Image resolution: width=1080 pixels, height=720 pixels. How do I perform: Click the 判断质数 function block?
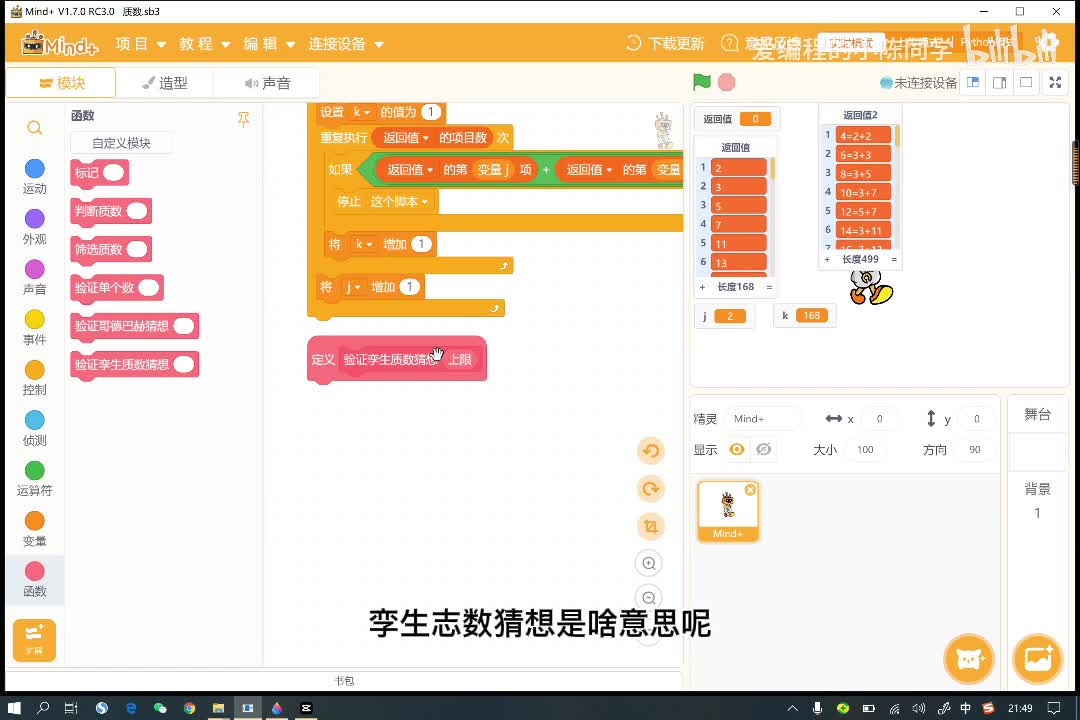point(110,211)
